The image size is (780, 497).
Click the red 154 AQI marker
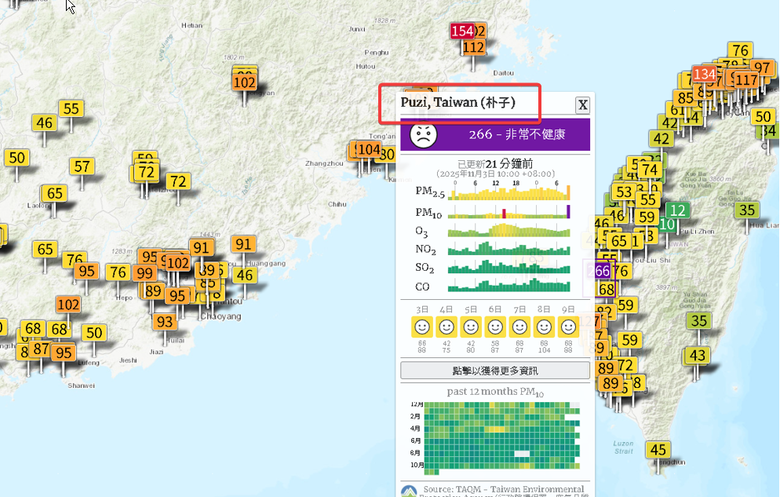coord(462,31)
